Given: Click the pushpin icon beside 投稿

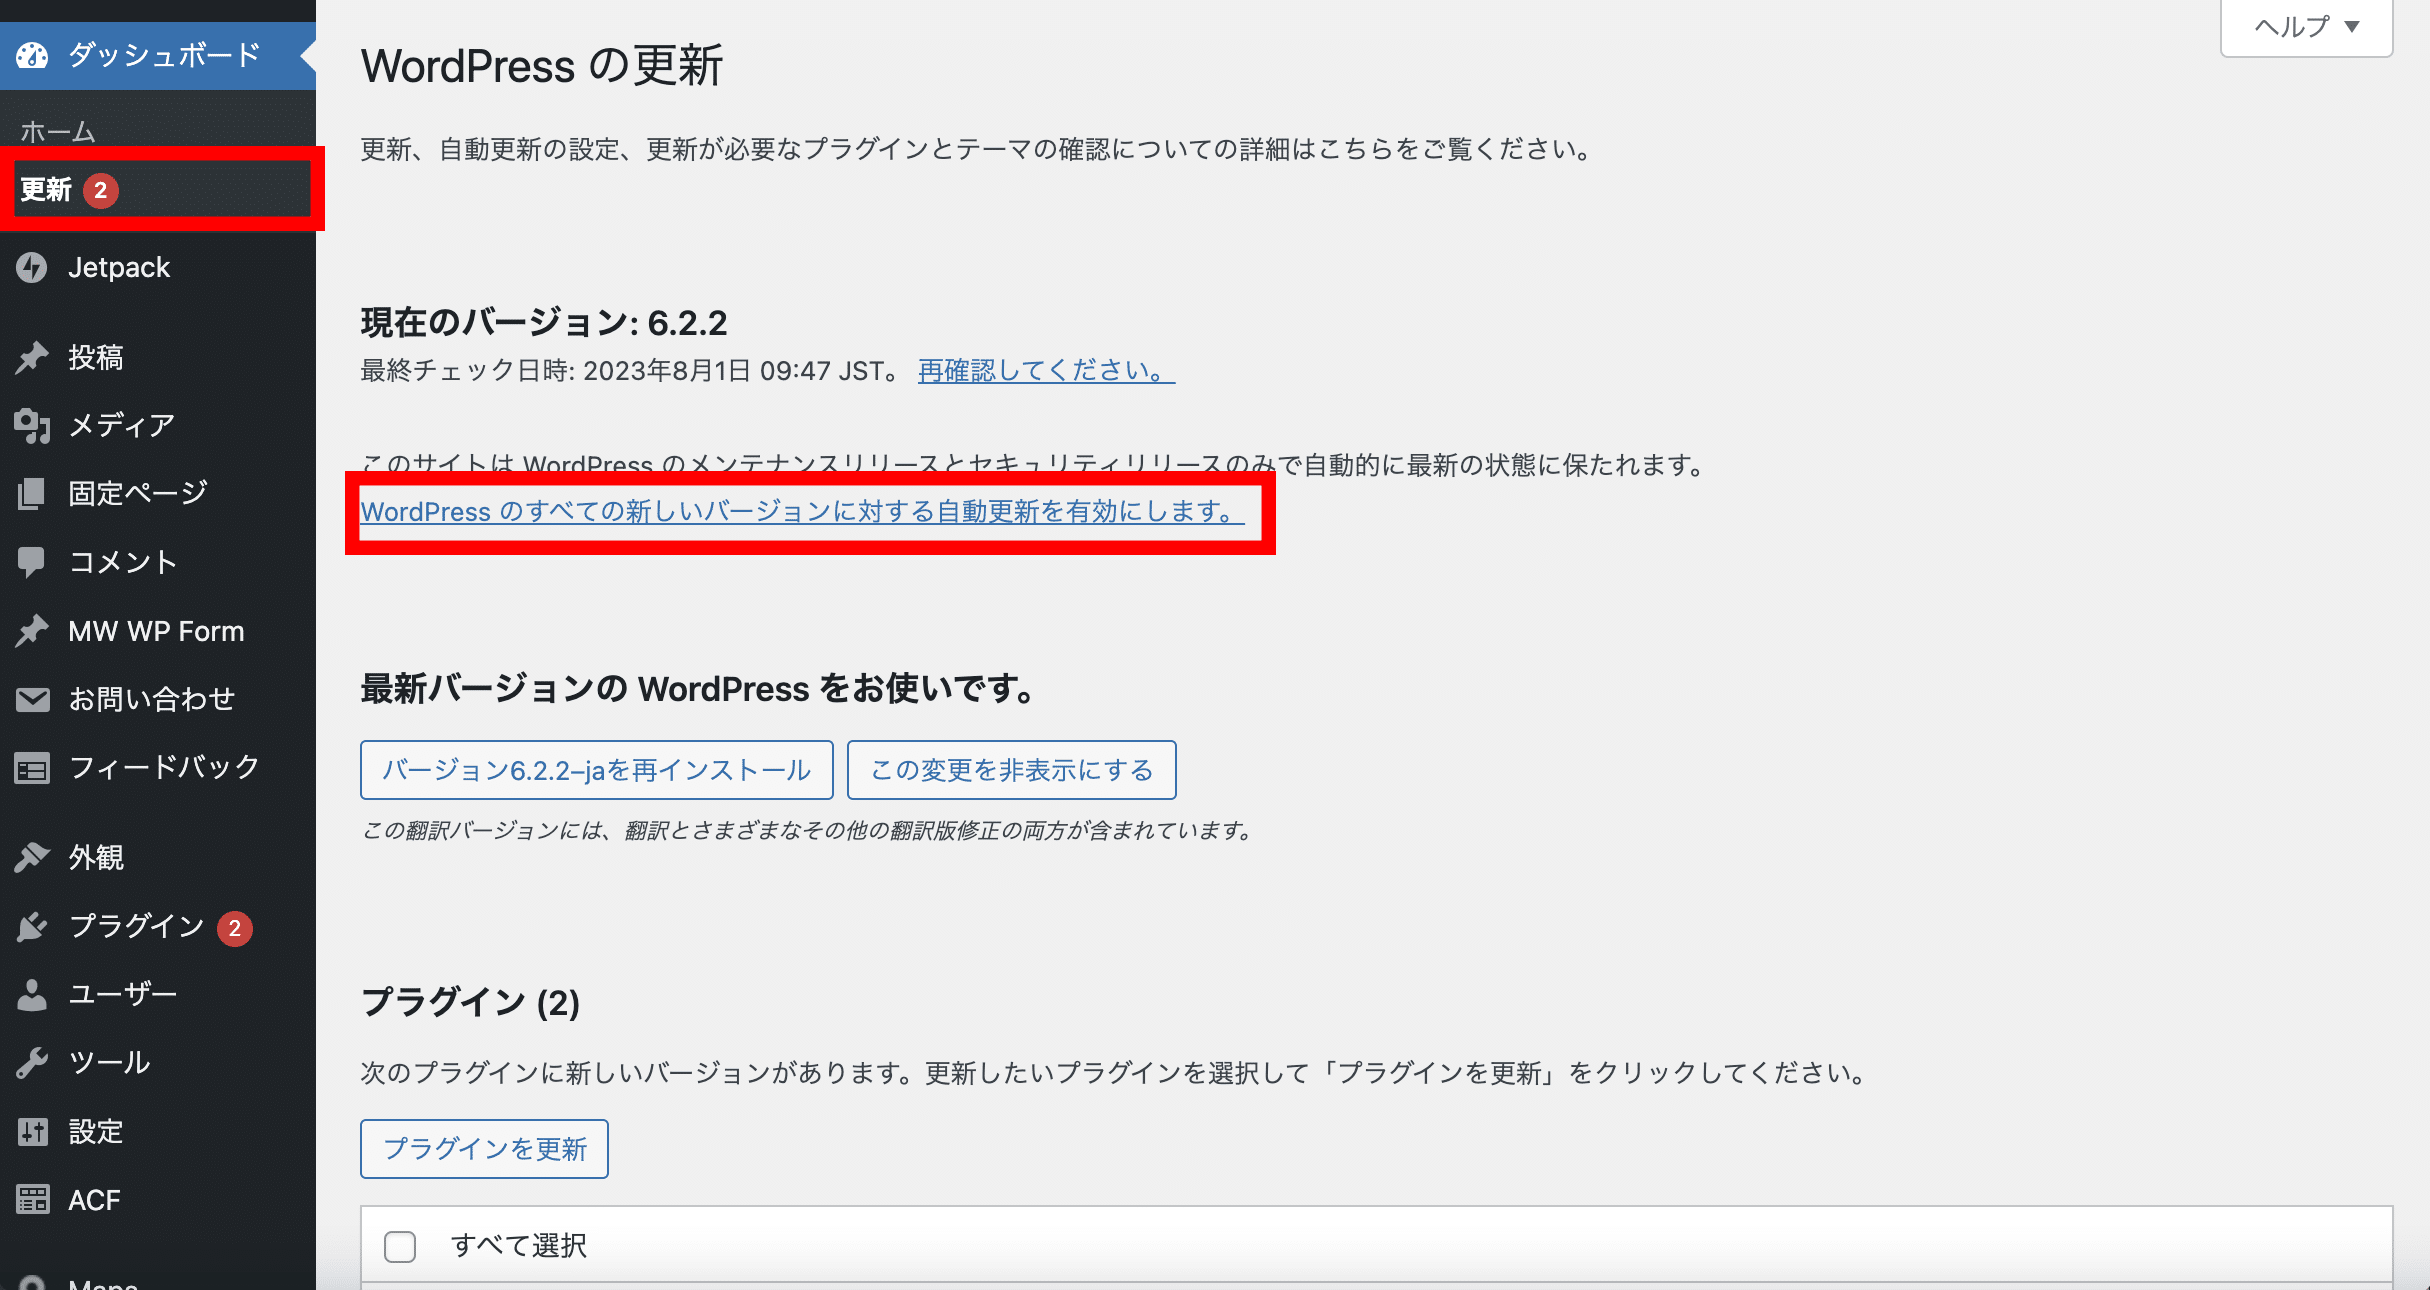Looking at the screenshot, I should point(32,357).
